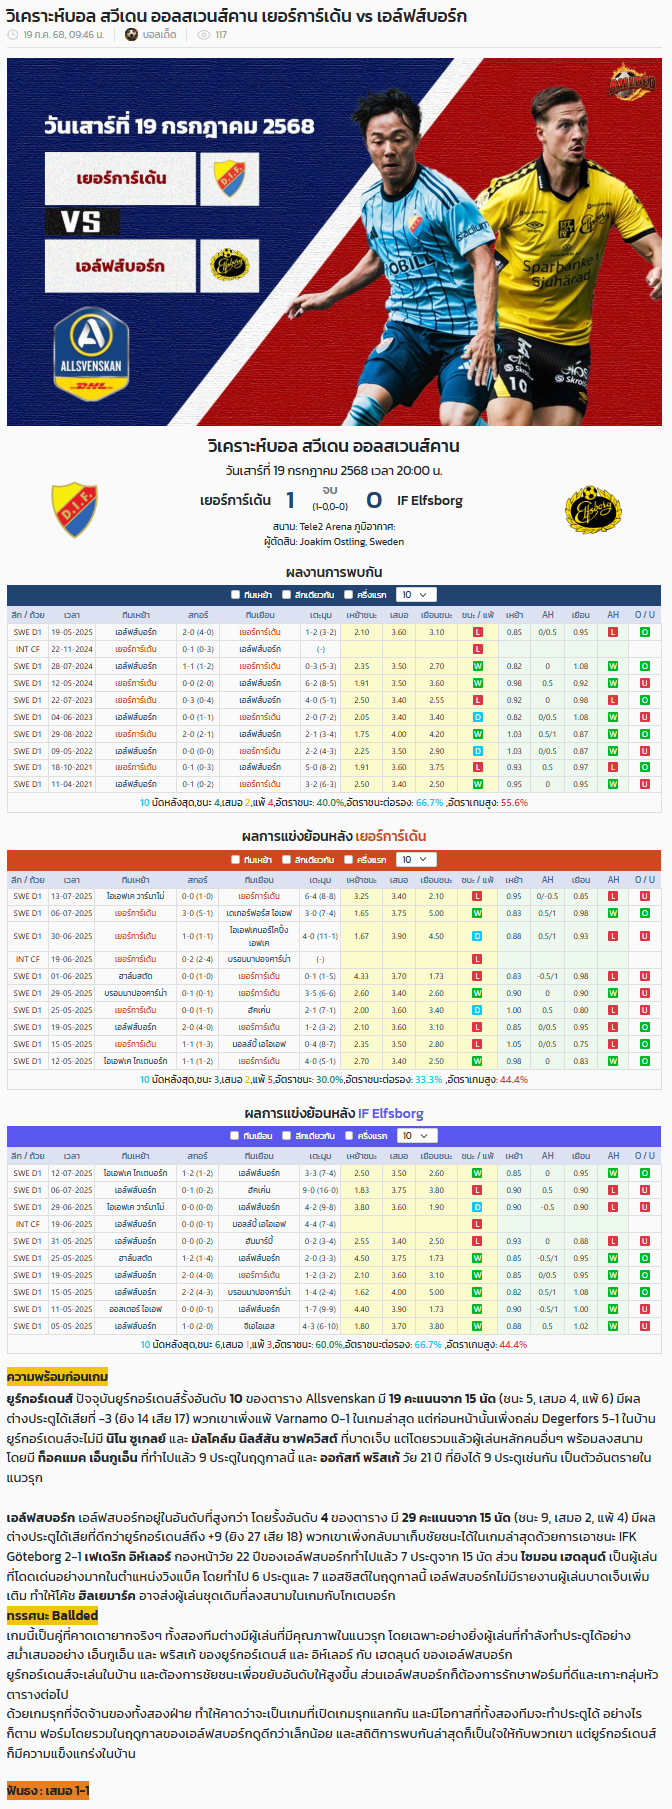Click the red U badge in 31-05-2025 row
This screenshot has width=672, height=1809.
point(644,1241)
